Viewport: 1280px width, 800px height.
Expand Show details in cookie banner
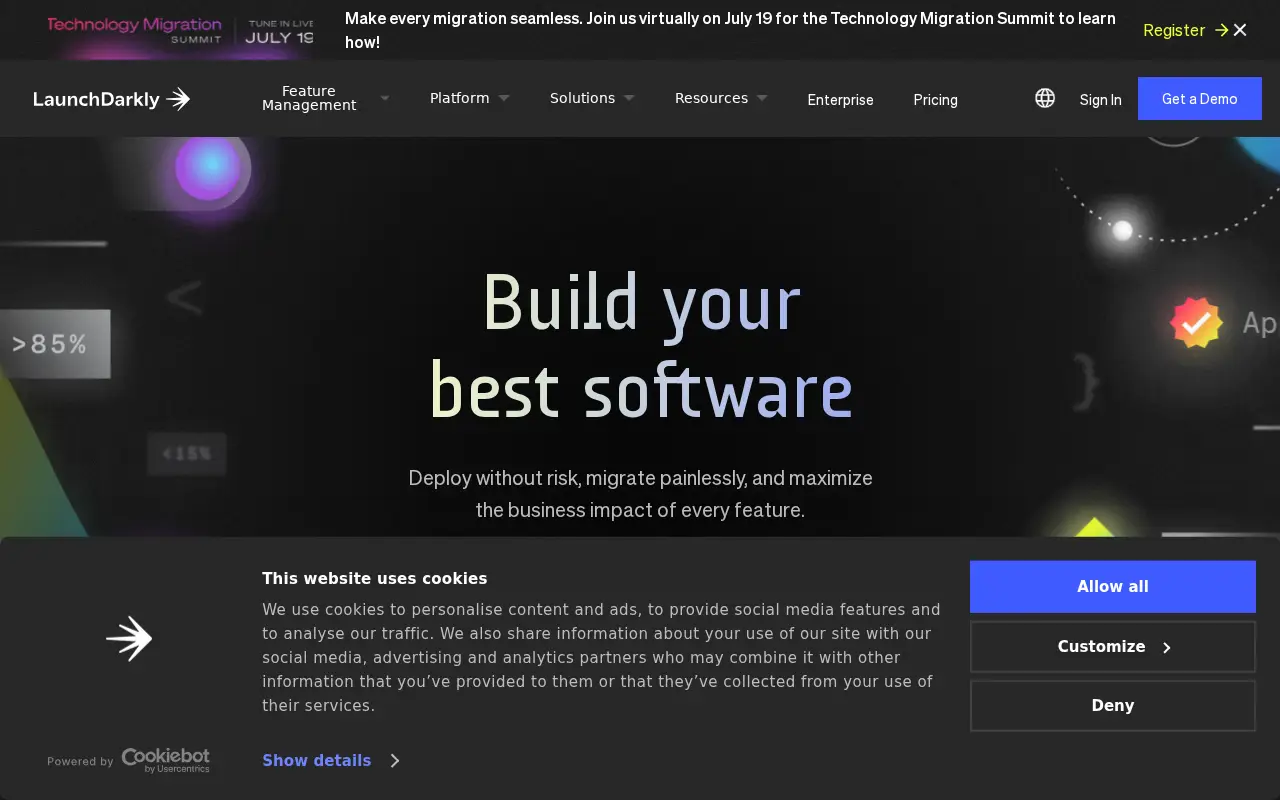point(331,761)
